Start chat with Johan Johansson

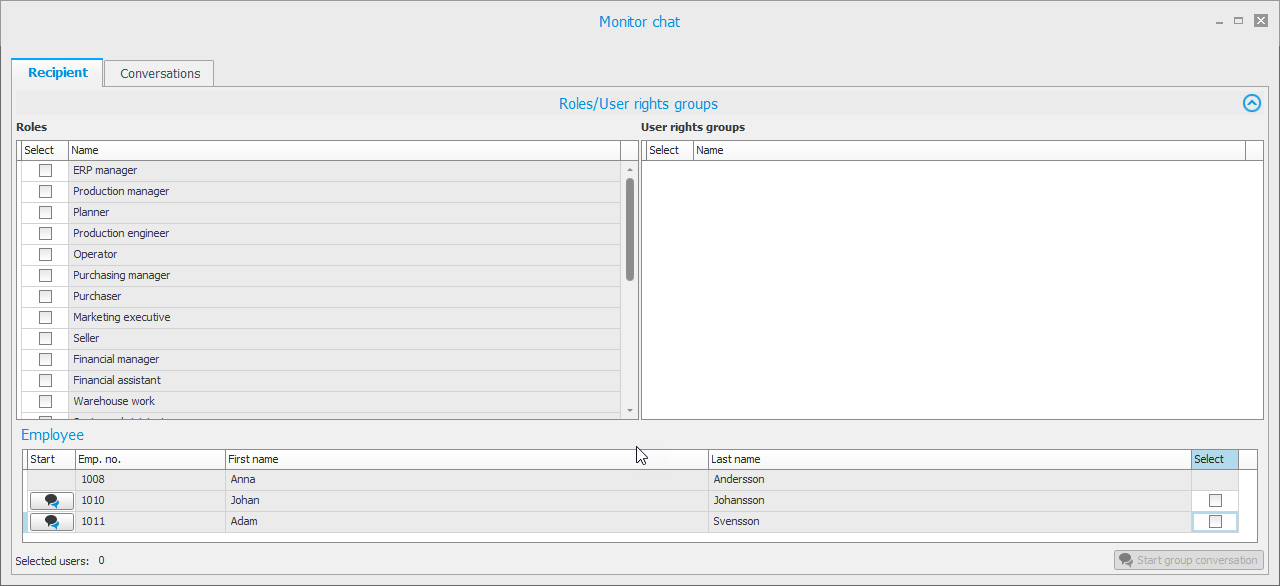click(52, 500)
